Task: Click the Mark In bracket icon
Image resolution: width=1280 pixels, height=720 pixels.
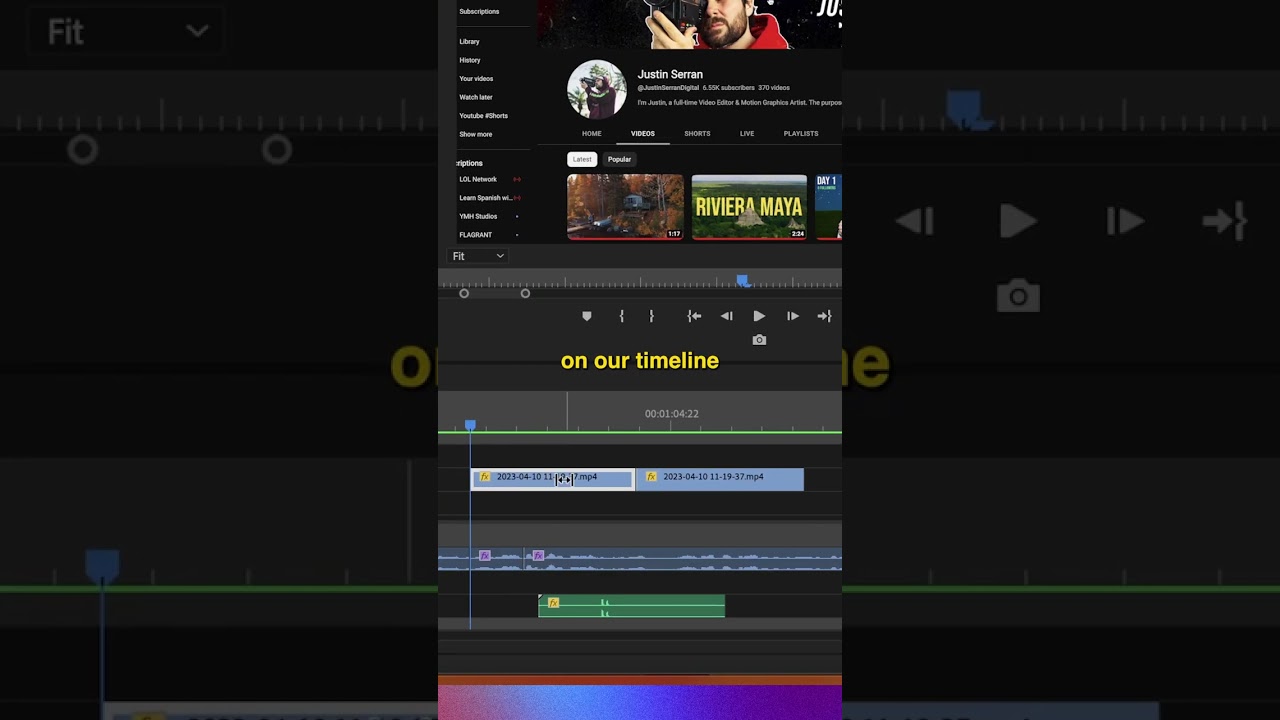Action: [x=622, y=316]
